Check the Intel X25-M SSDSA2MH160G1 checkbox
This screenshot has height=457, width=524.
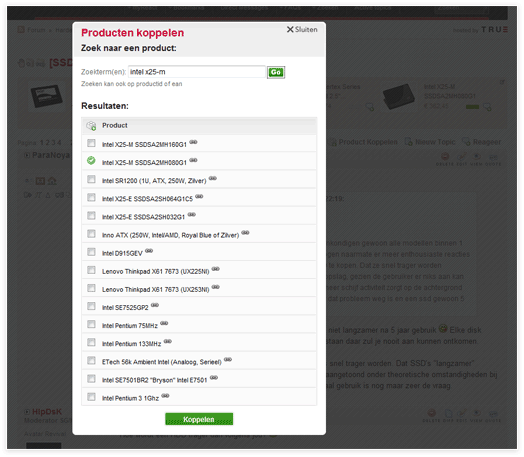[91, 143]
